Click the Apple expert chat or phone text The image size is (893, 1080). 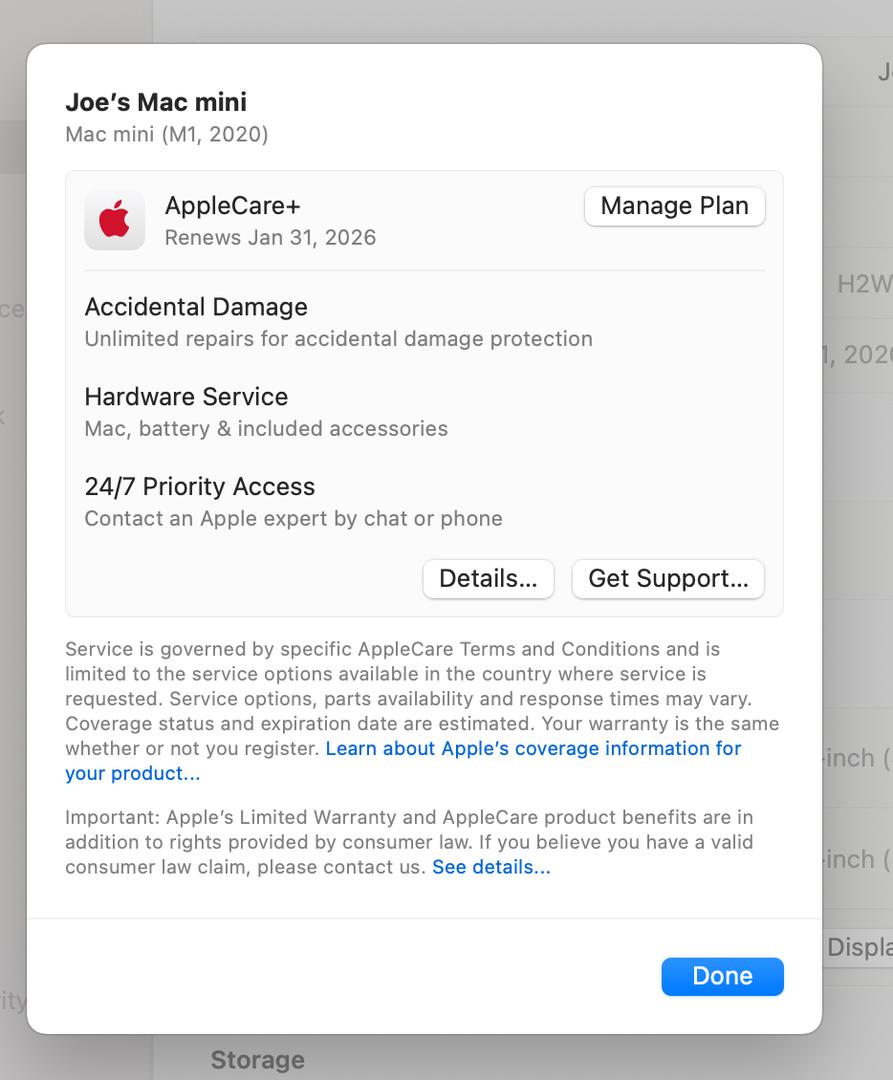[293, 518]
